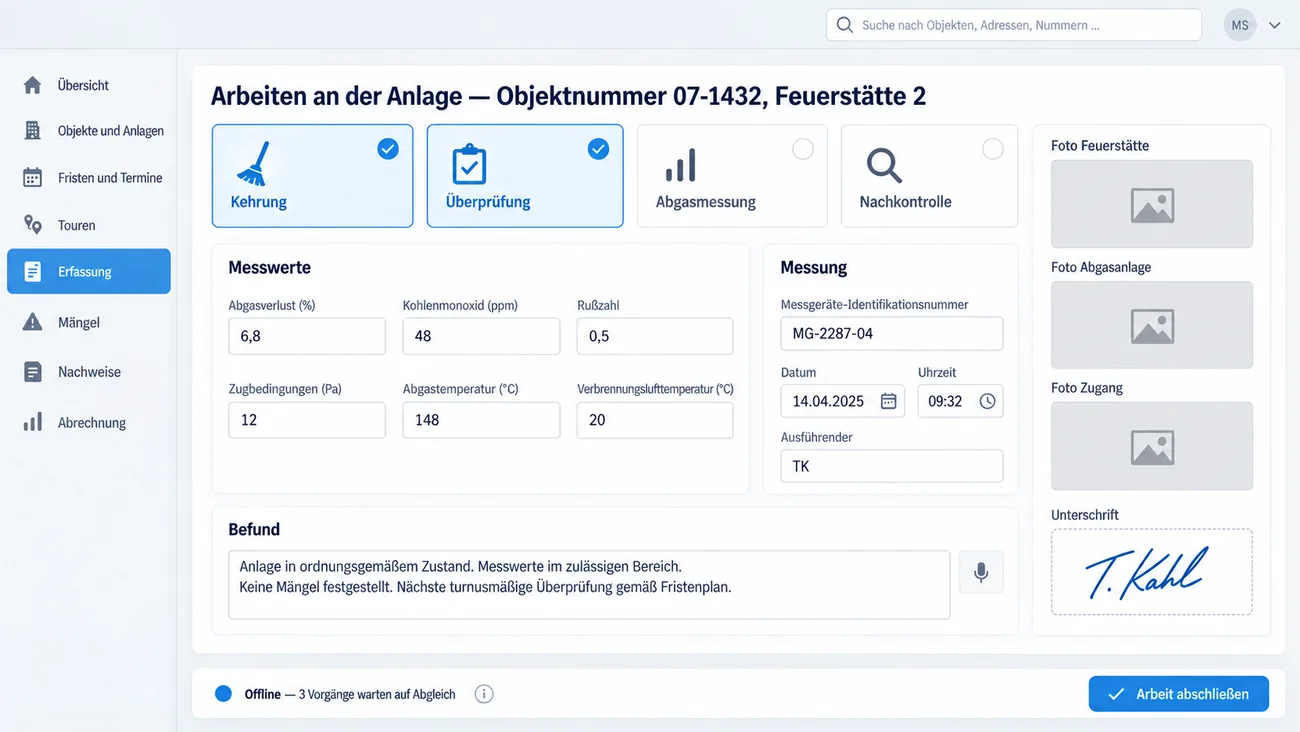Click into the Rußzahl field
Screen dimensions: 1300x732
(x=655, y=336)
